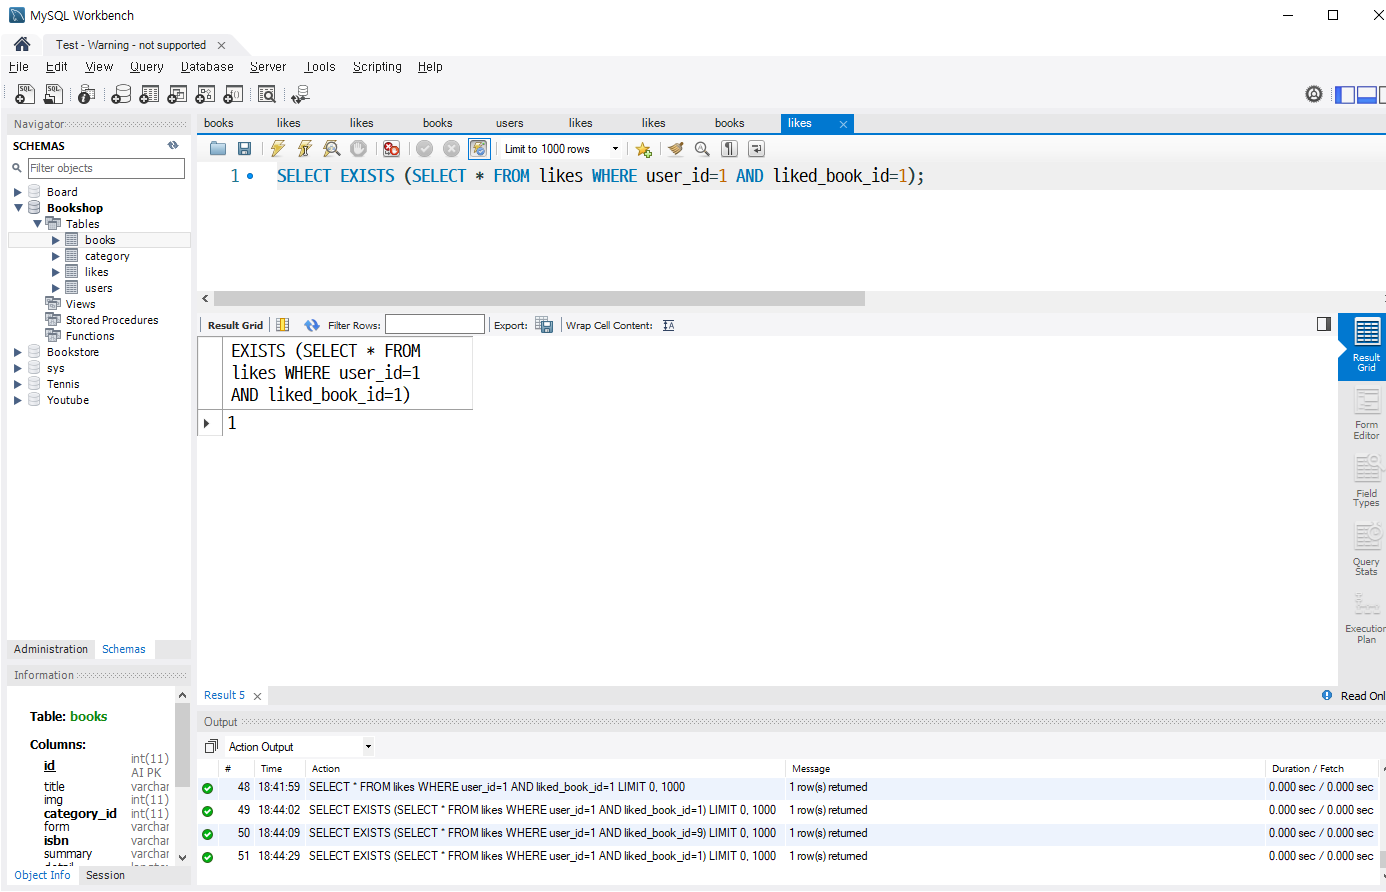The width and height of the screenshot is (1386, 892).
Task: Expand the books table node
Action: (56, 240)
